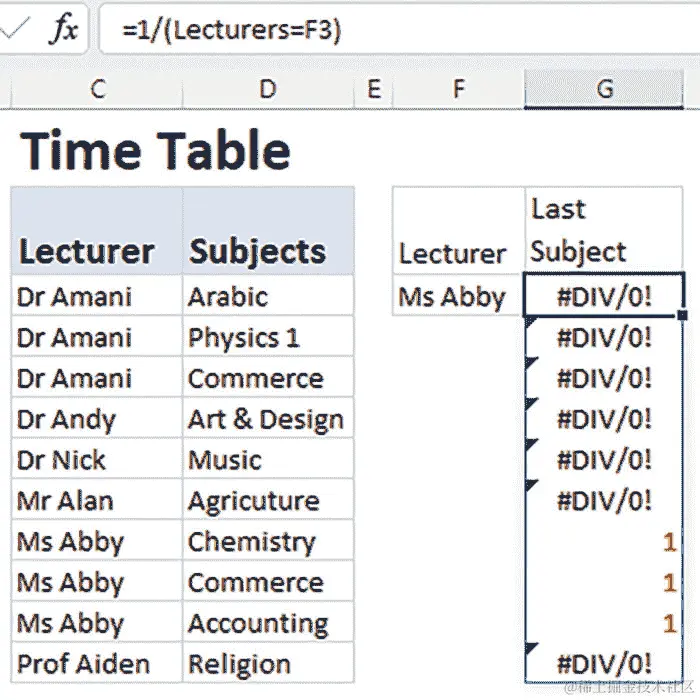Select column C header
Screen dimensions: 700x700
97,89
